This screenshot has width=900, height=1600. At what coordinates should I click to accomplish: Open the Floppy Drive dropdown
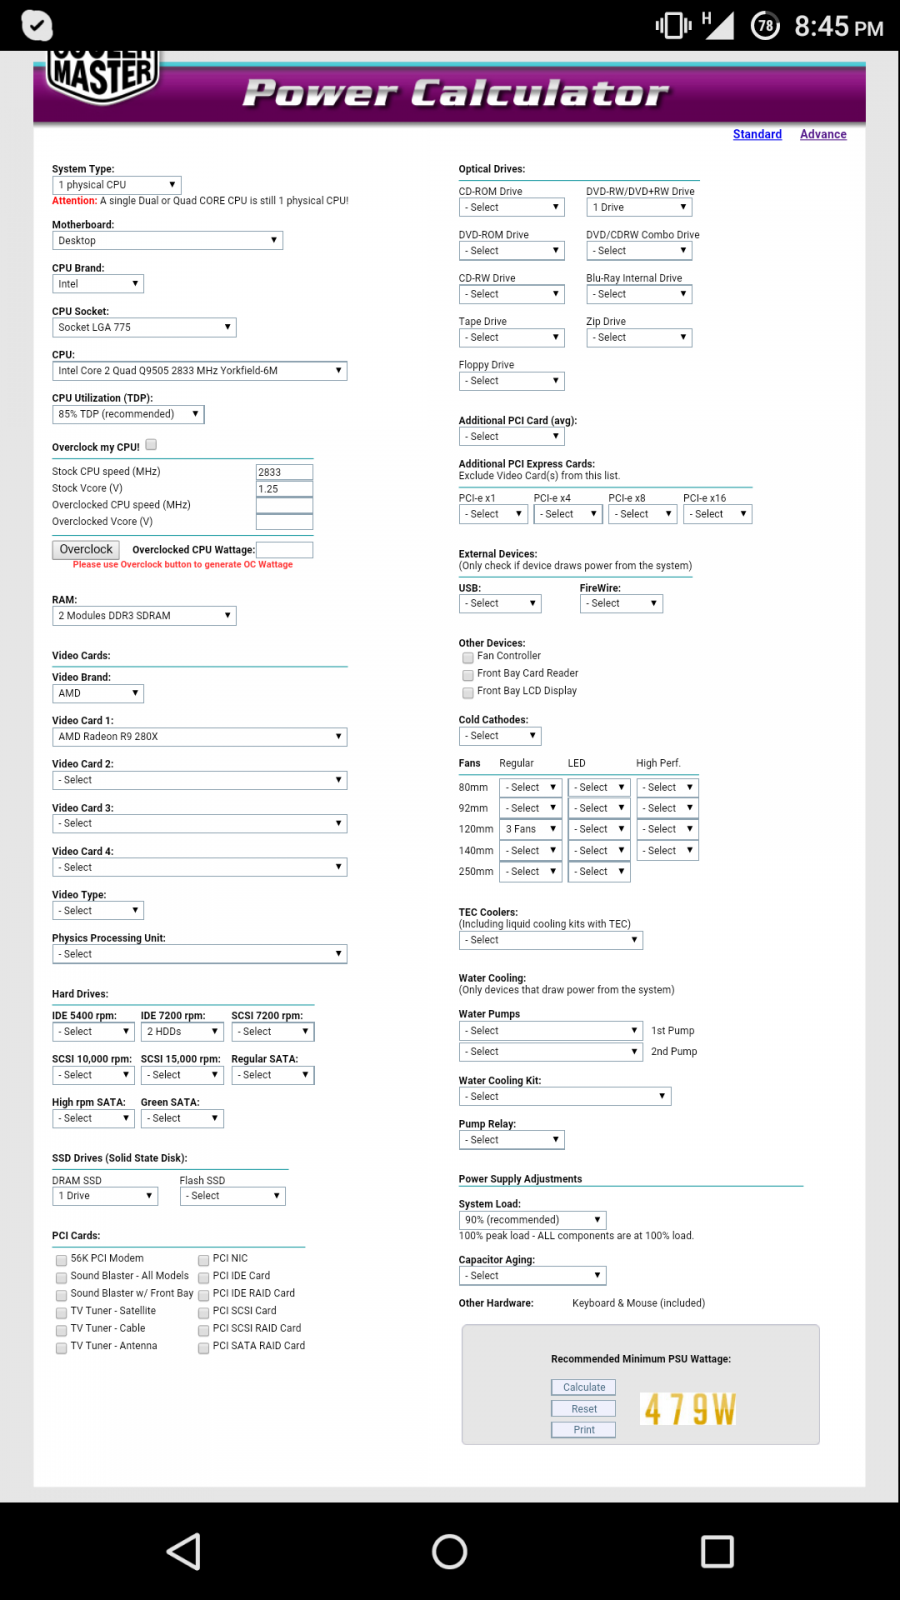512,381
